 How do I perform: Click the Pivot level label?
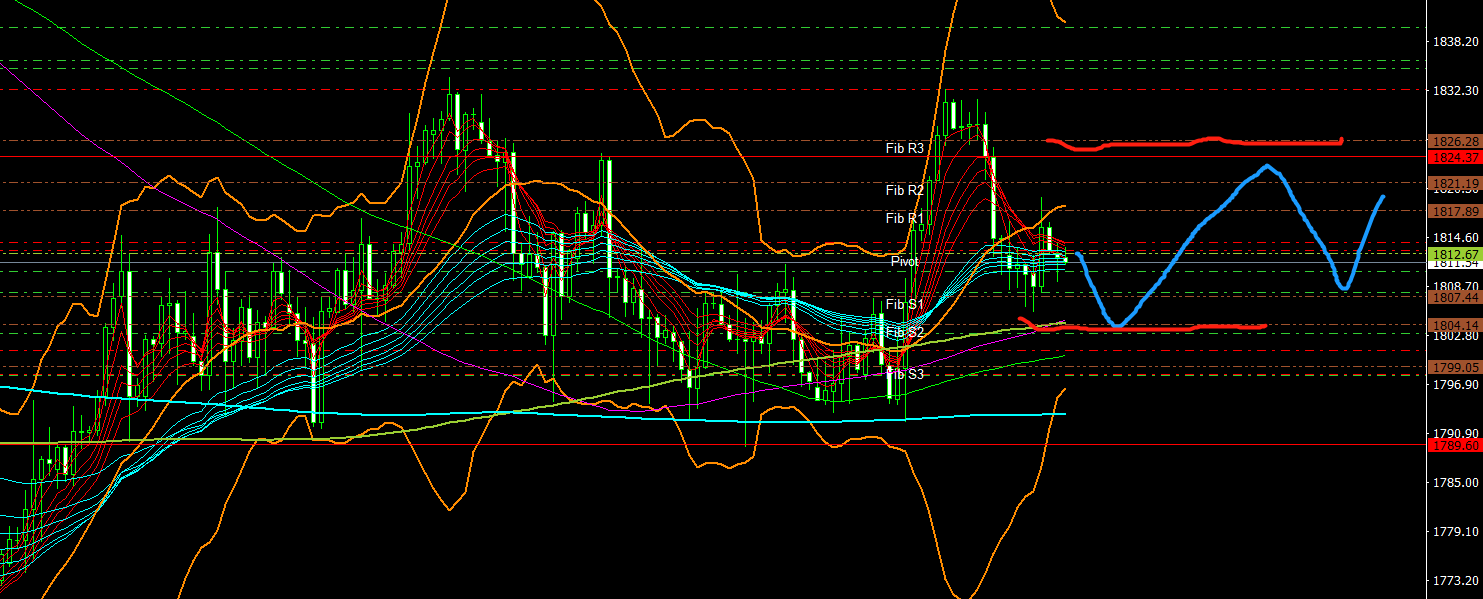click(904, 260)
